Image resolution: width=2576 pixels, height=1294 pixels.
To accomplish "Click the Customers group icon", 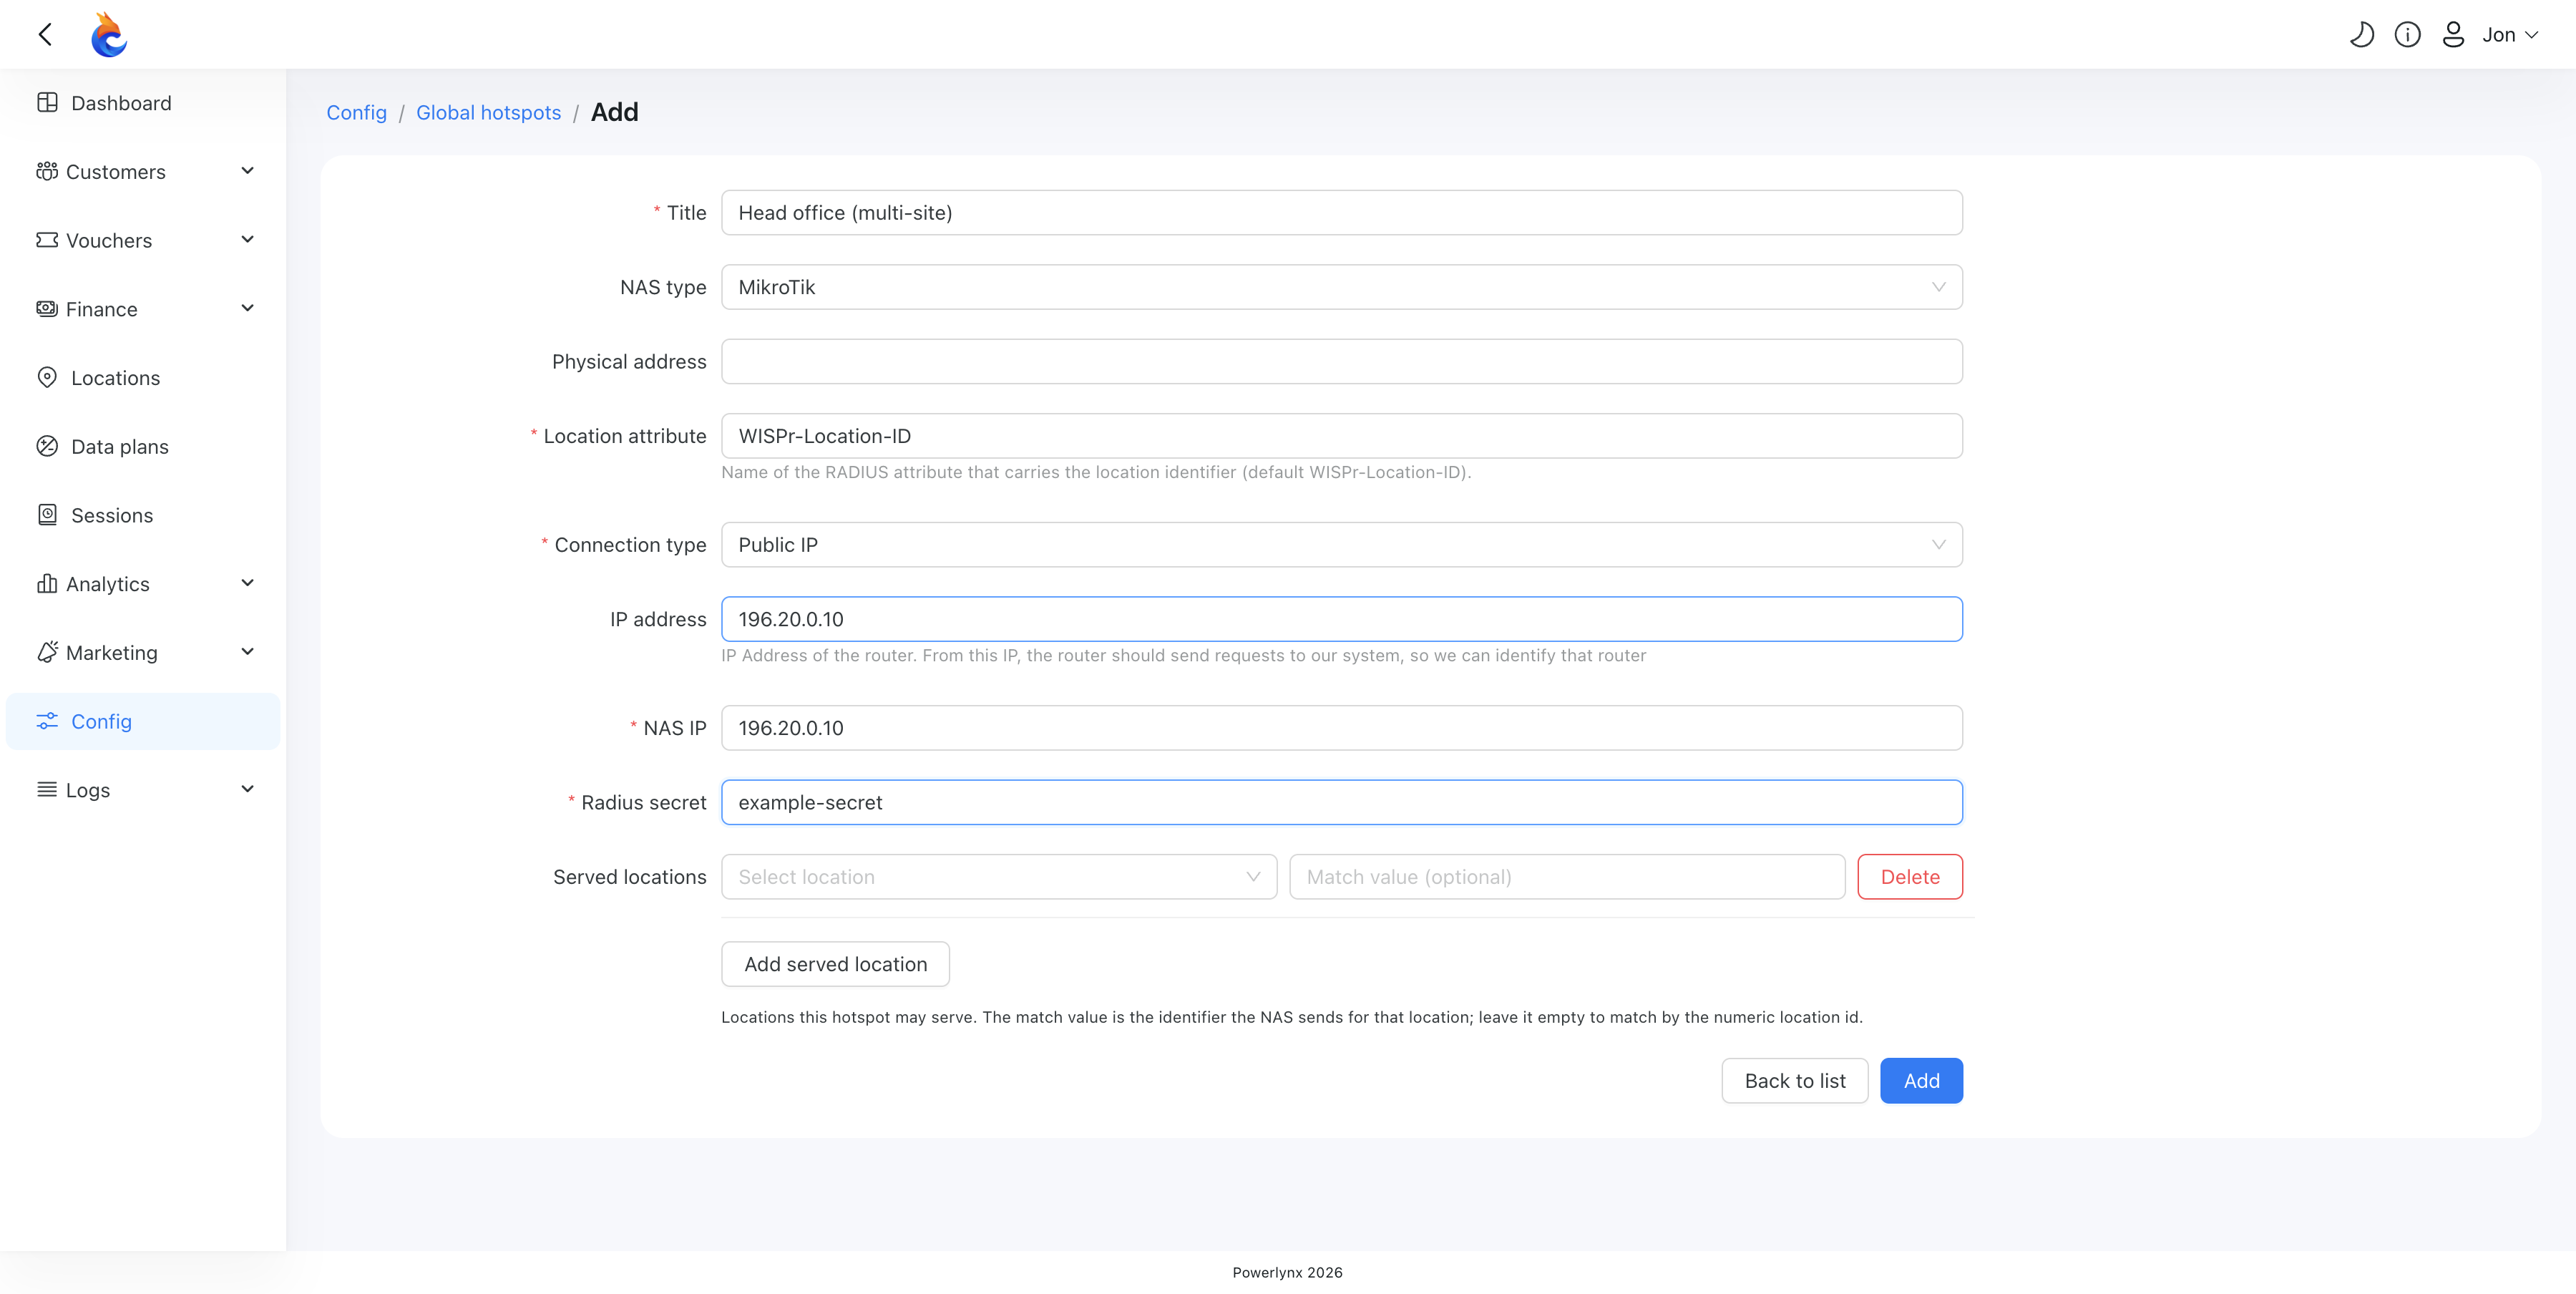I will point(47,172).
